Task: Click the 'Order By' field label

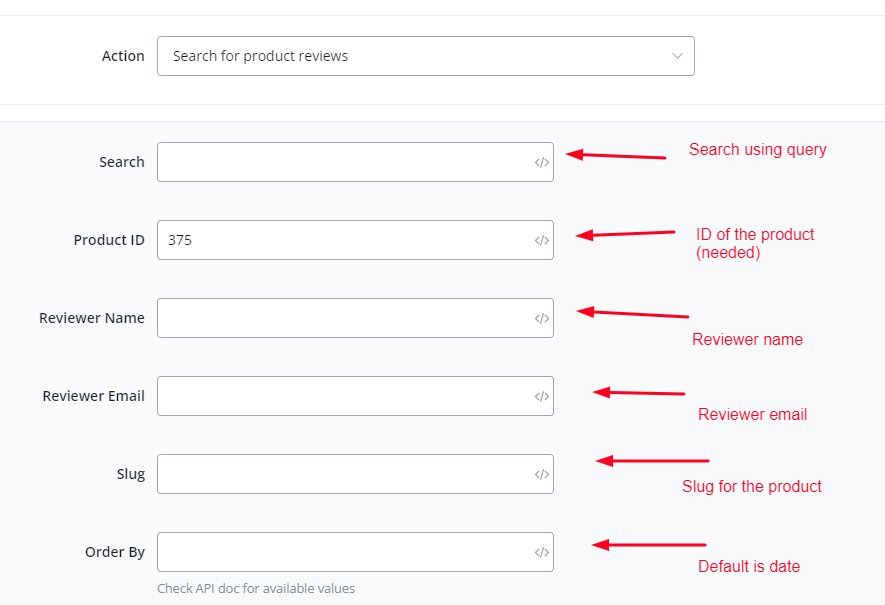Action: click(115, 552)
